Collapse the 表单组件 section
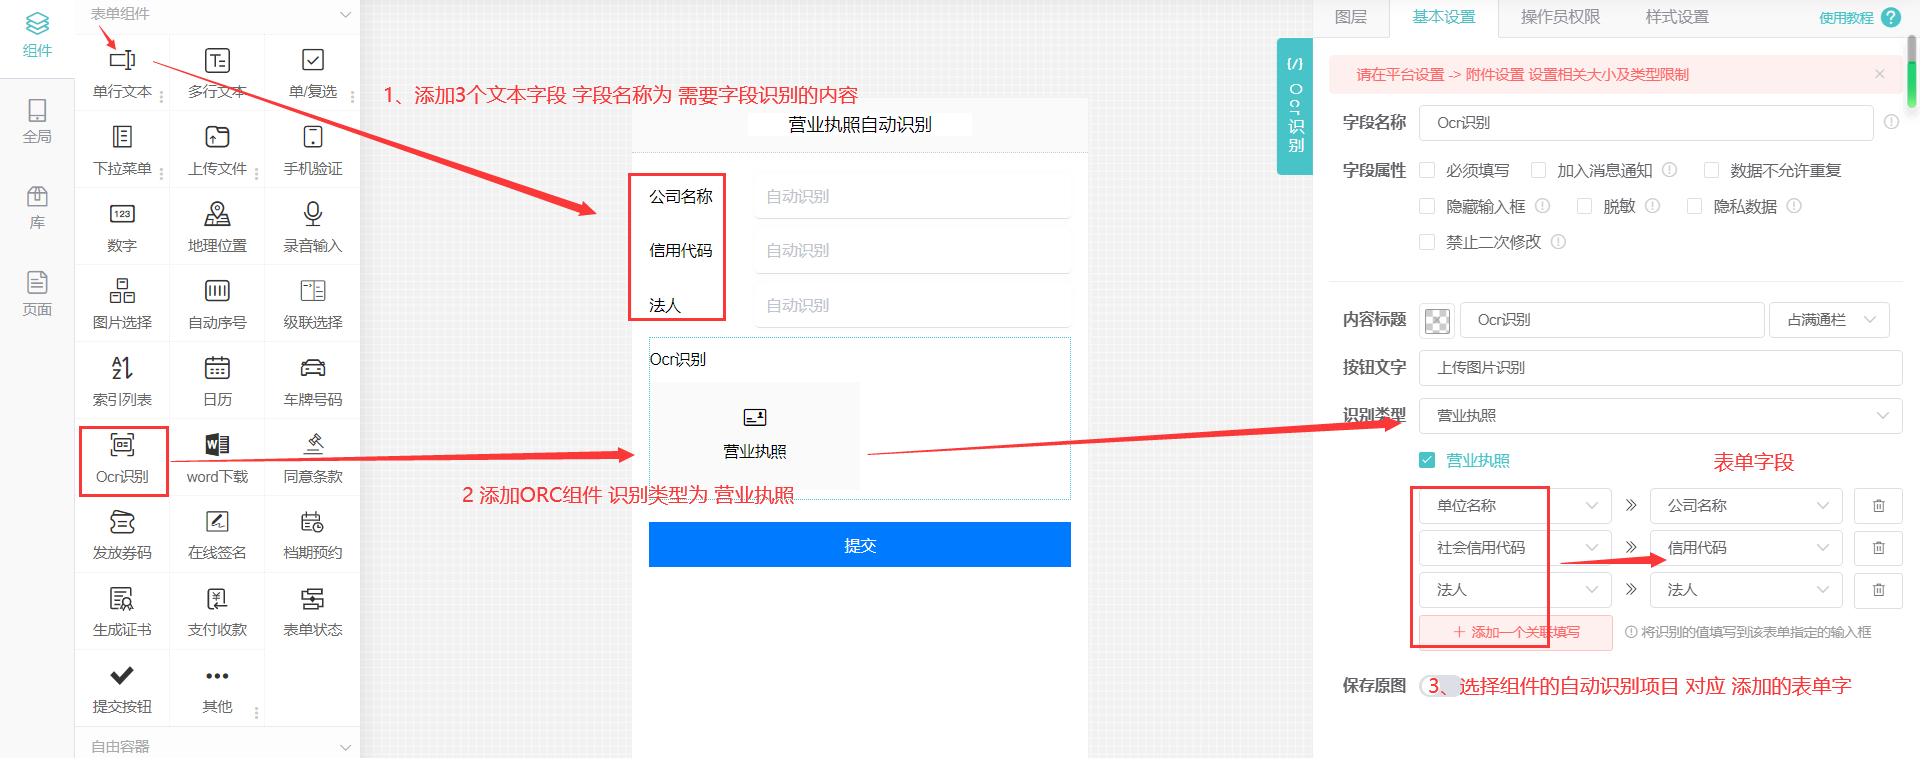The width and height of the screenshot is (1920, 758). [345, 14]
